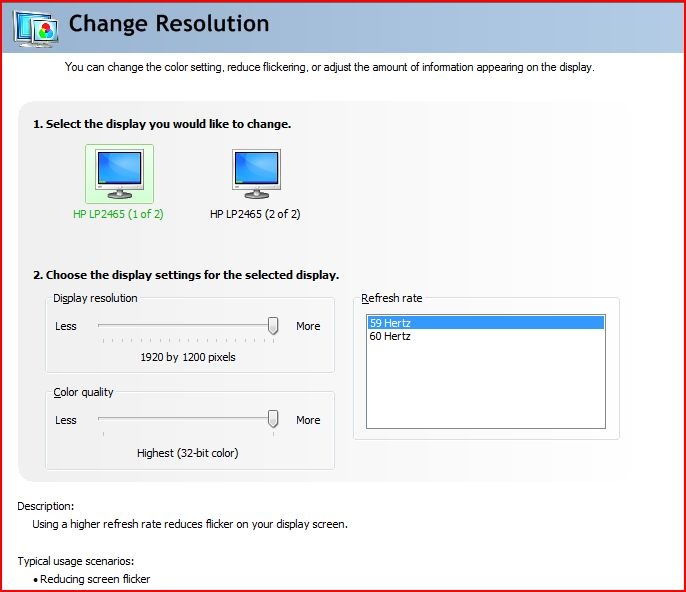The width and height of the screenshot is (686, 592).
Task: Click the higher refresh rate description sentence
Action: click(190, 524)
